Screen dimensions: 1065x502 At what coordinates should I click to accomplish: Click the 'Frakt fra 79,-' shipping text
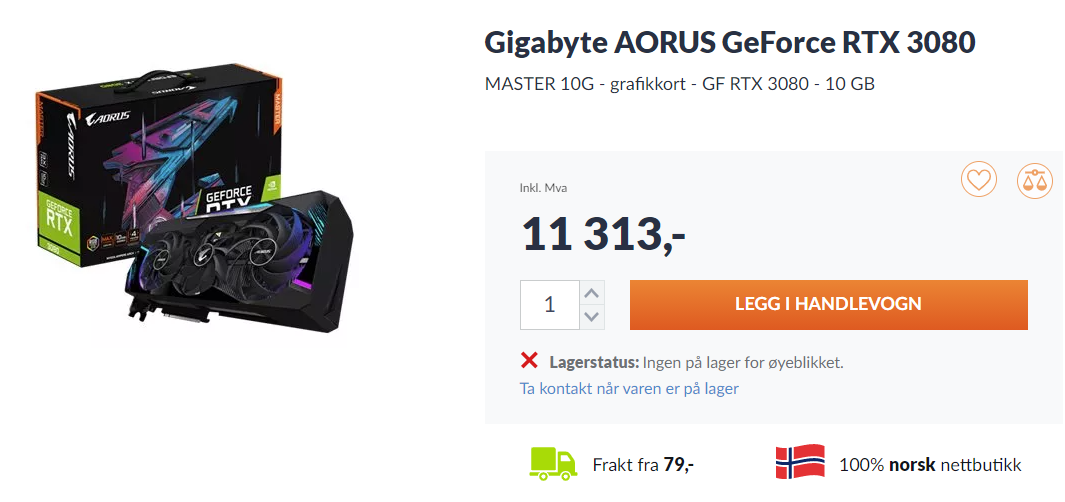point(643,465)
